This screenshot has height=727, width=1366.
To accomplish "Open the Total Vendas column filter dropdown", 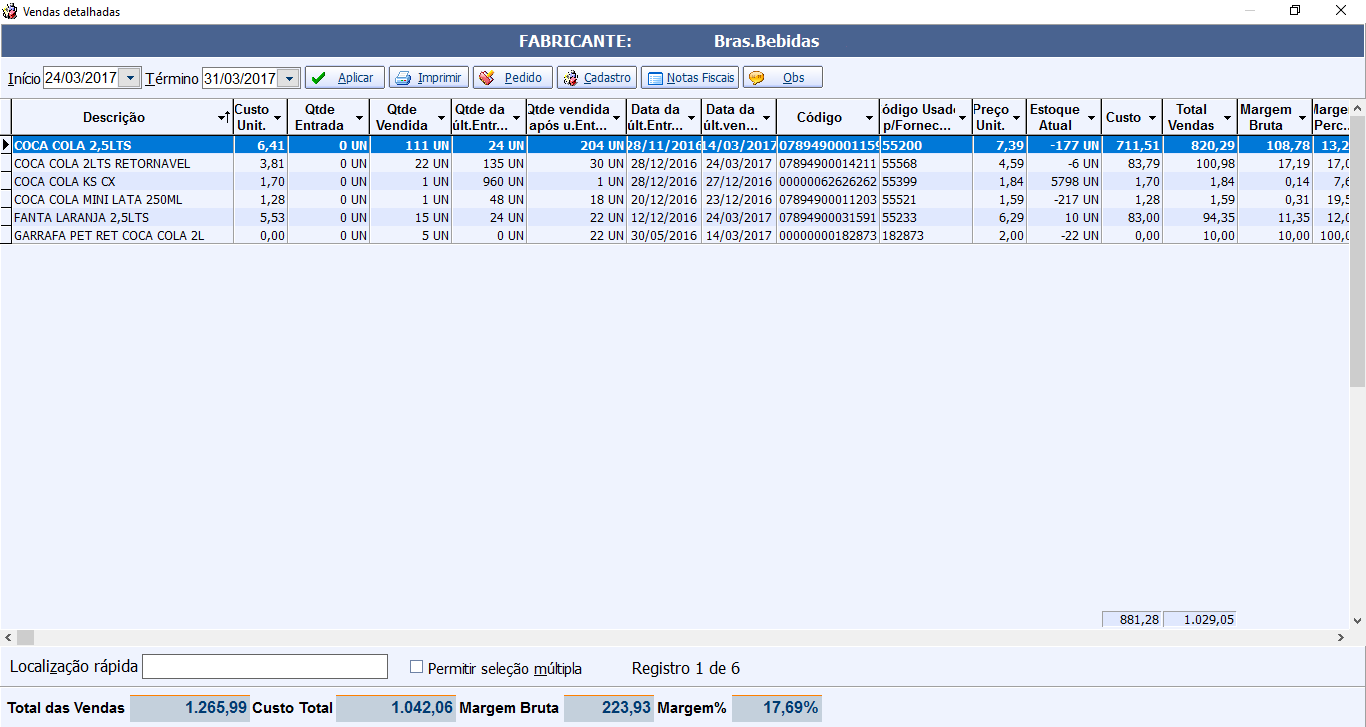I will click(1227, 118).
